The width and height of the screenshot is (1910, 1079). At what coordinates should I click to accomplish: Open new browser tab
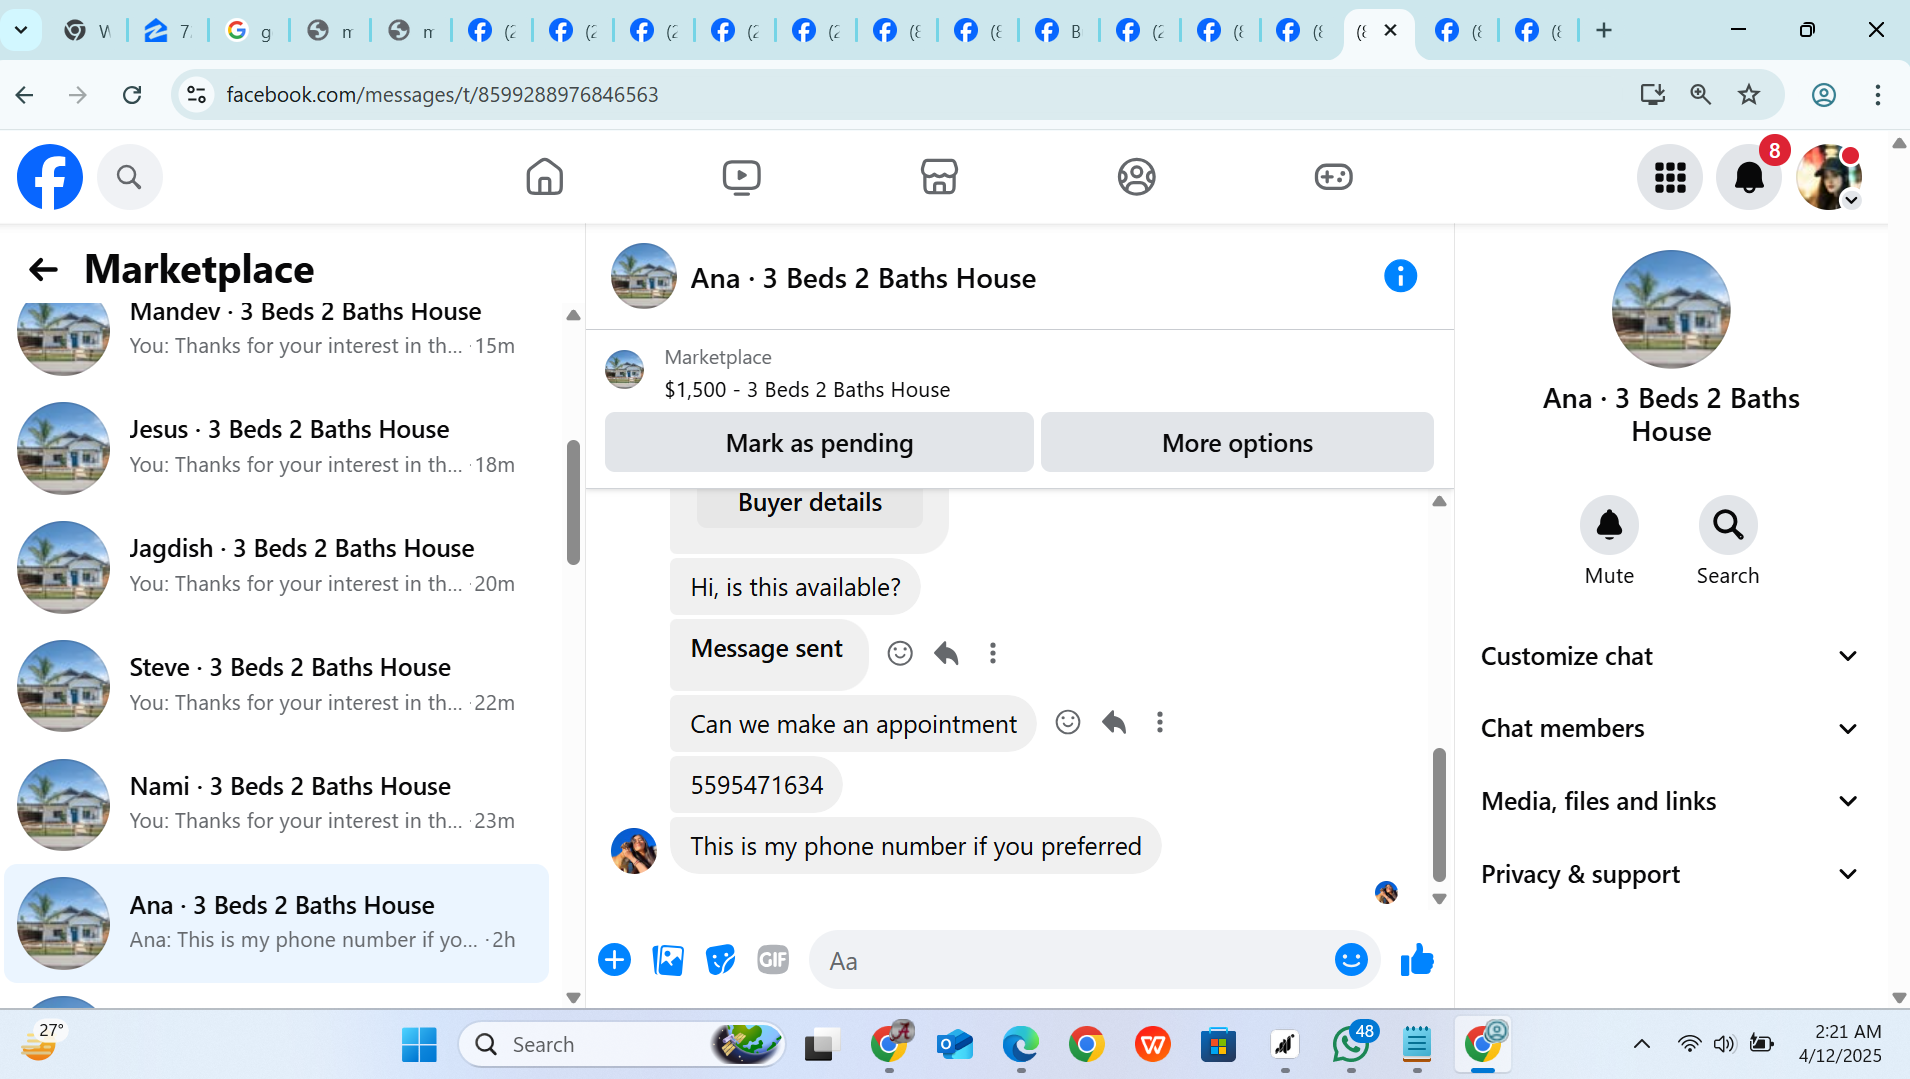point(1604,30)
